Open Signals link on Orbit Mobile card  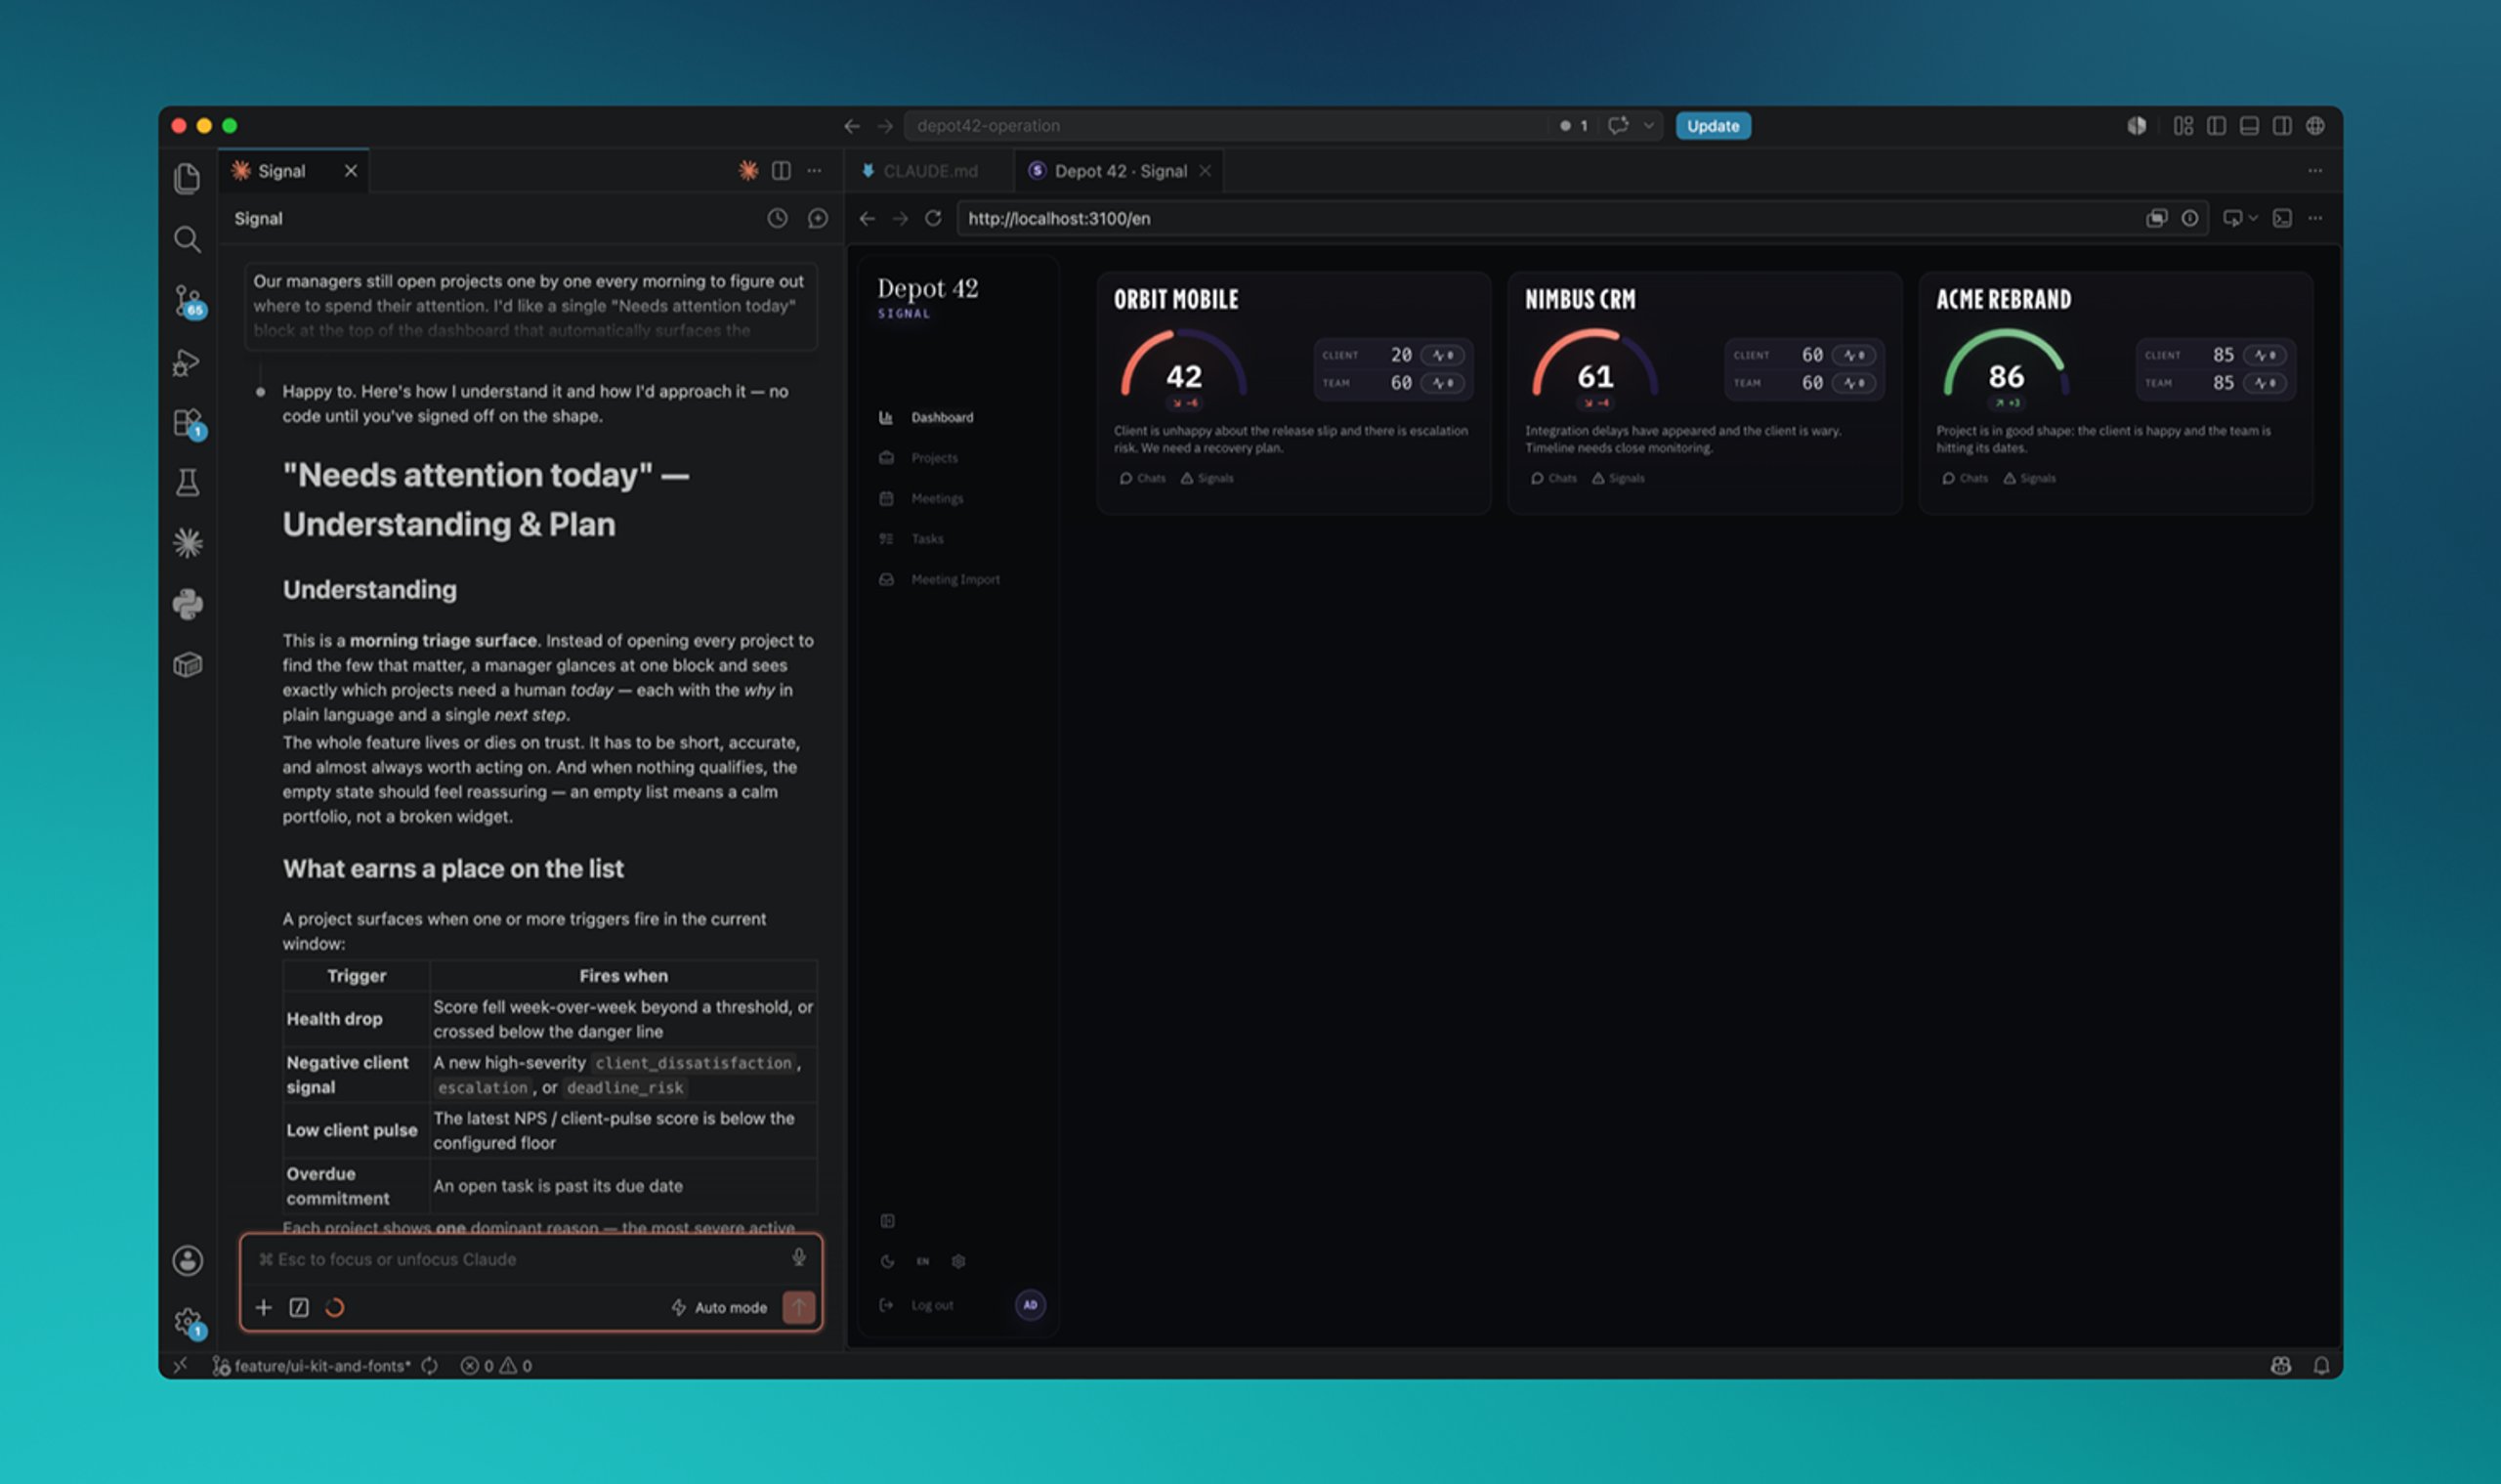tap(1207, 478)
